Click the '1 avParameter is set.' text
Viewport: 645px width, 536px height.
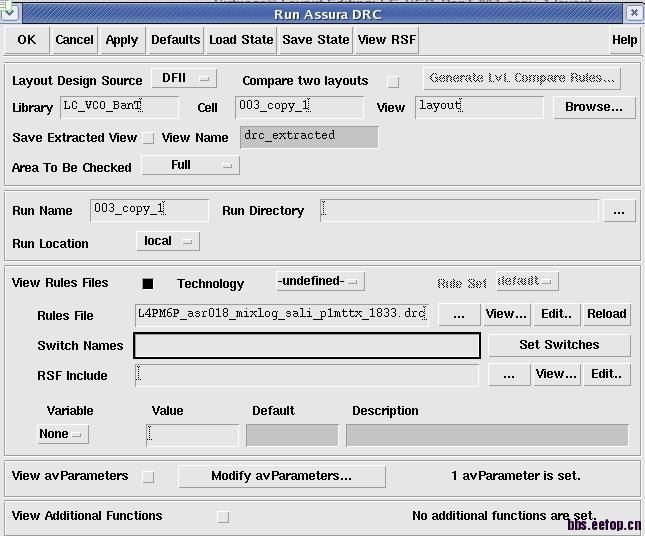click(x=516, y=476)
